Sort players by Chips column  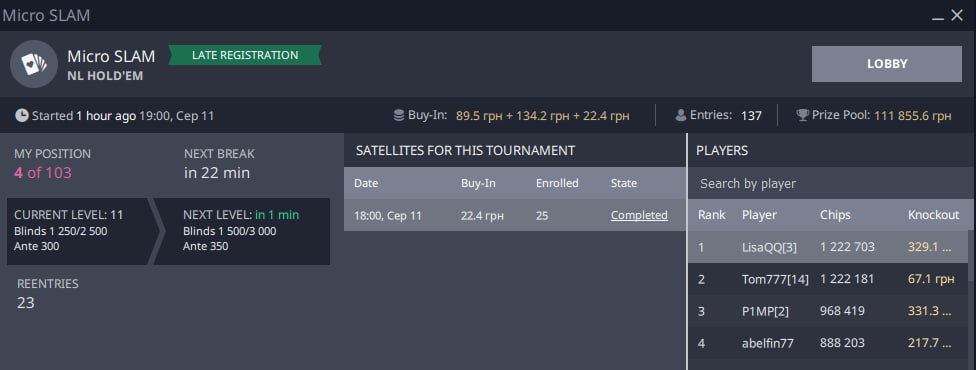coord(835,215)
